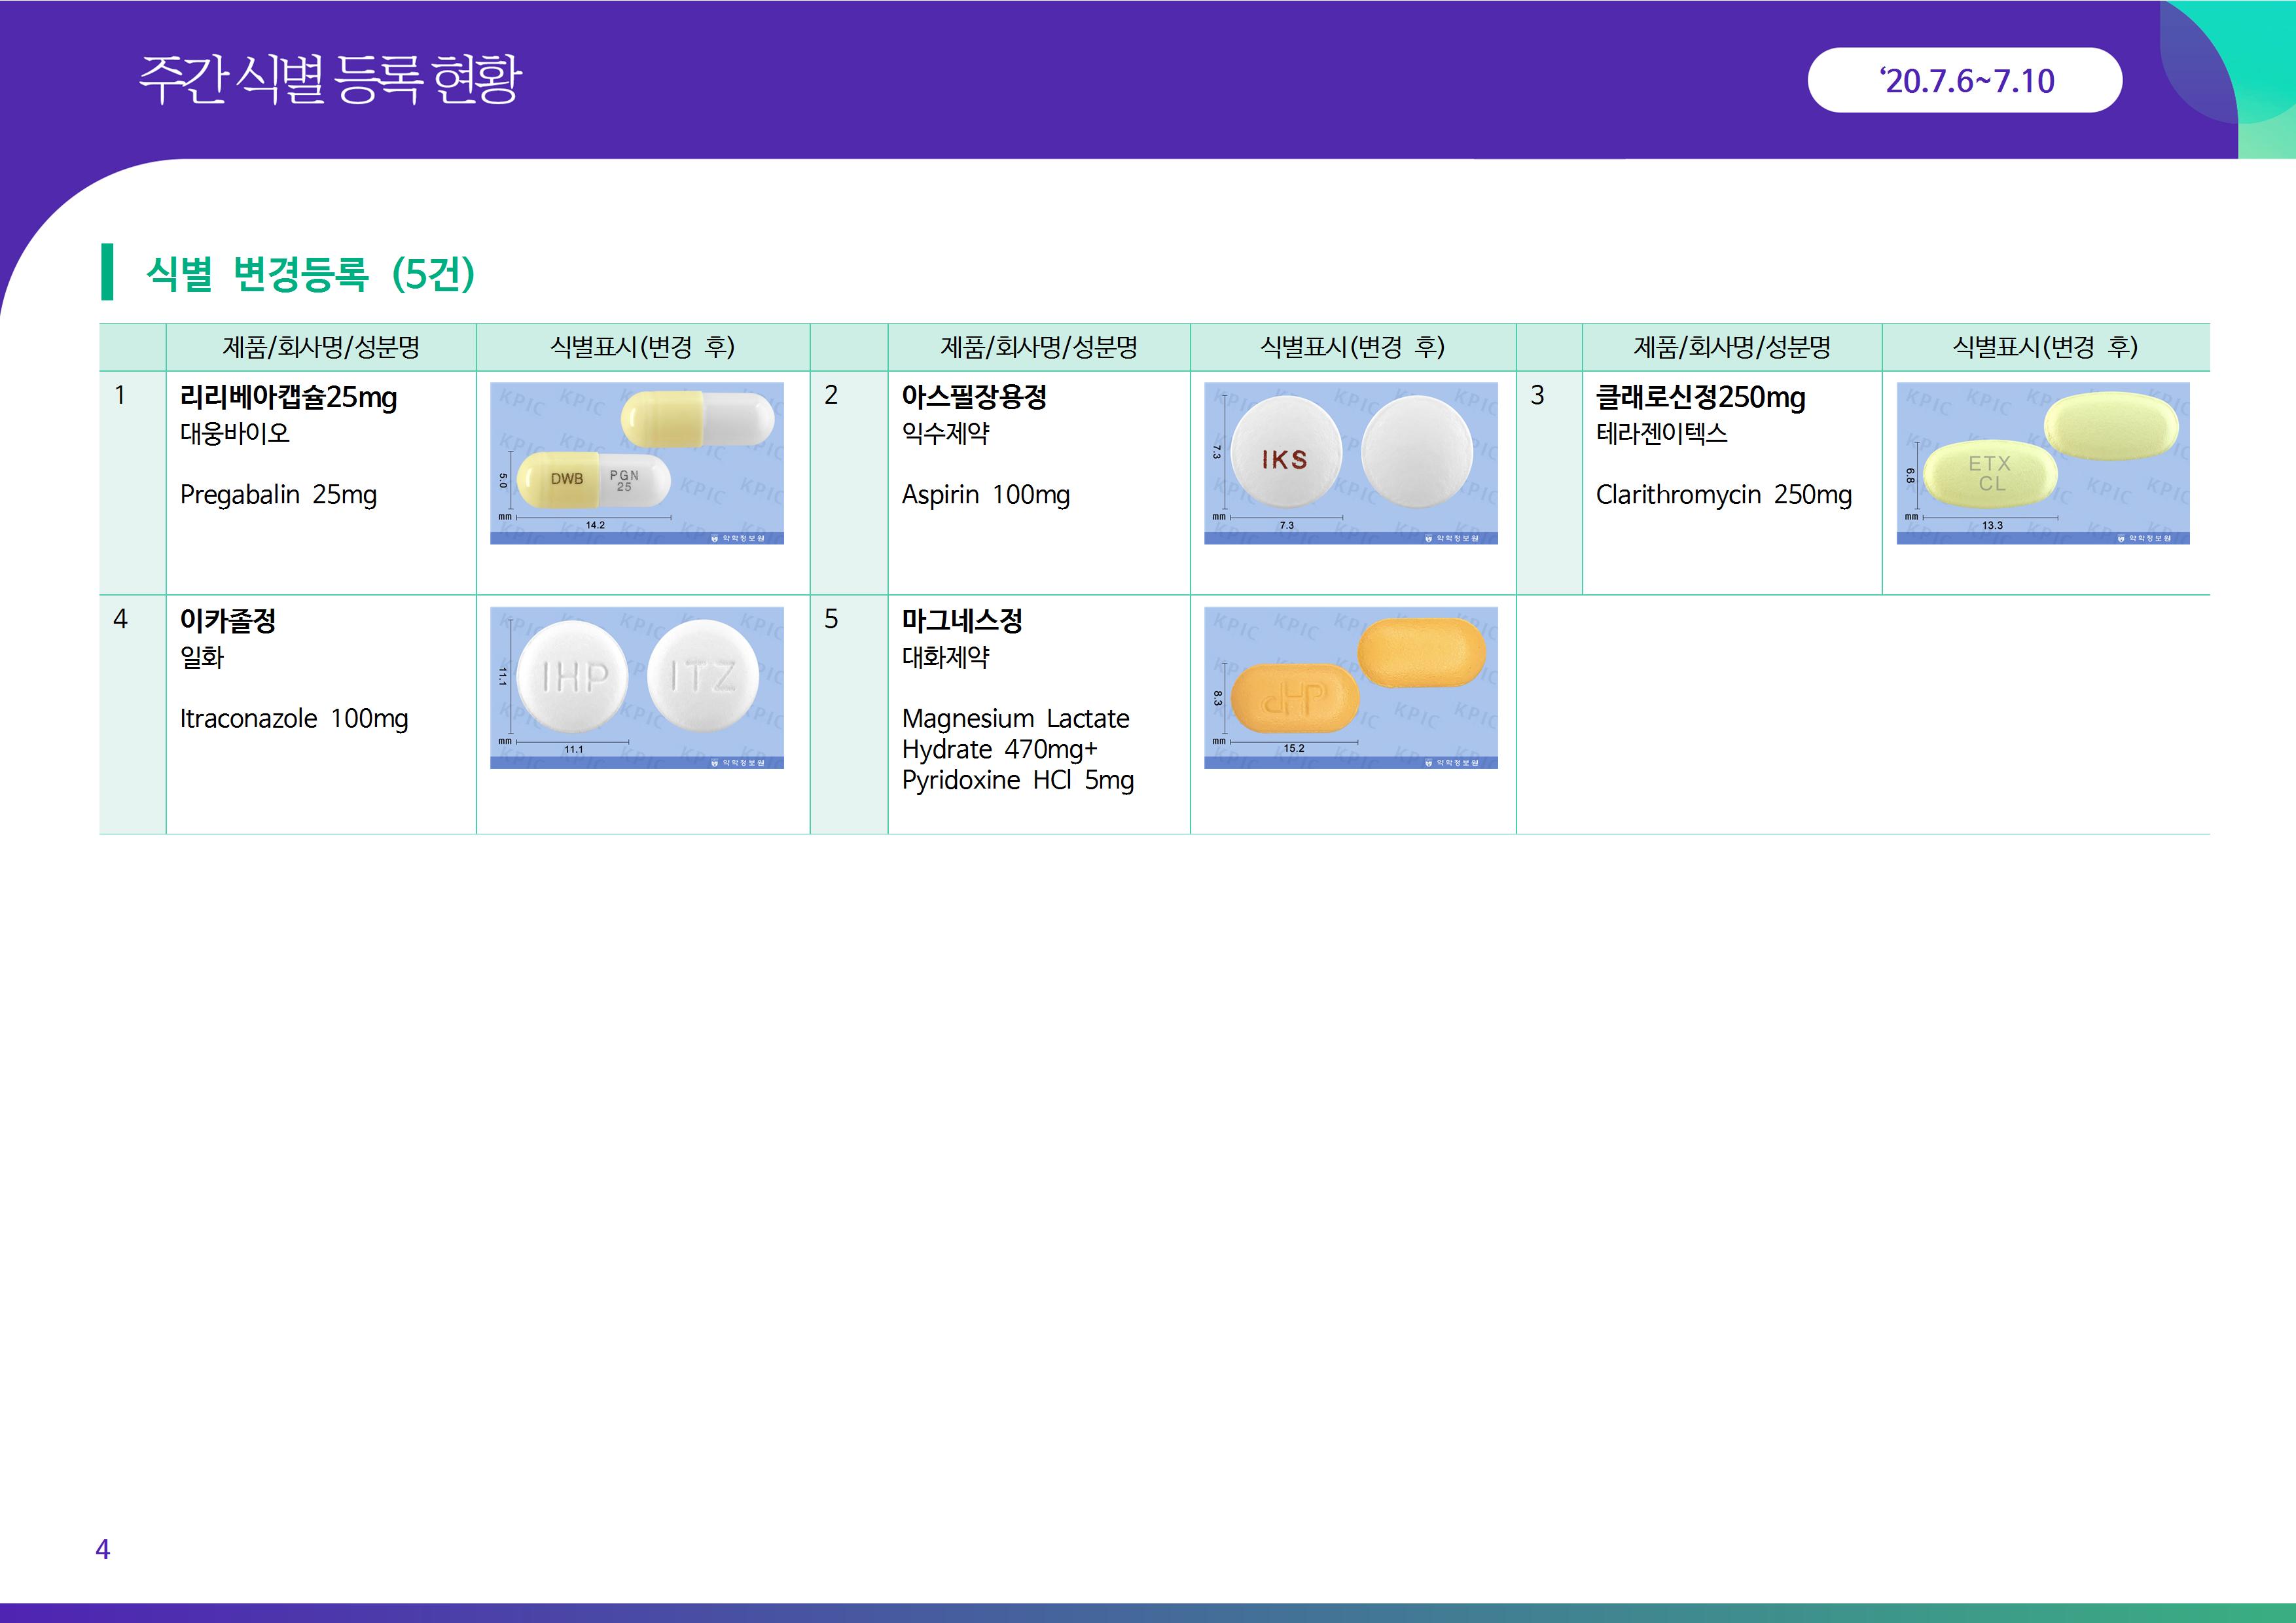2296x1623 pixels.
Task: Click the product name 리리베아캡슐25mg
Action: 288,397
